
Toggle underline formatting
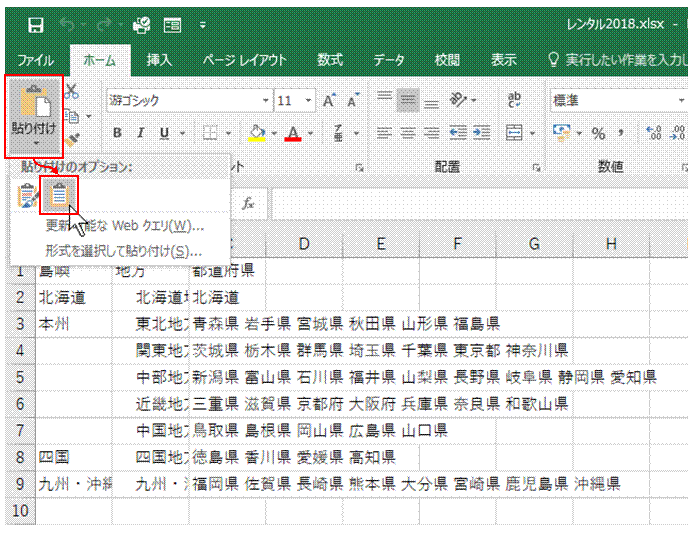[165, 133]
